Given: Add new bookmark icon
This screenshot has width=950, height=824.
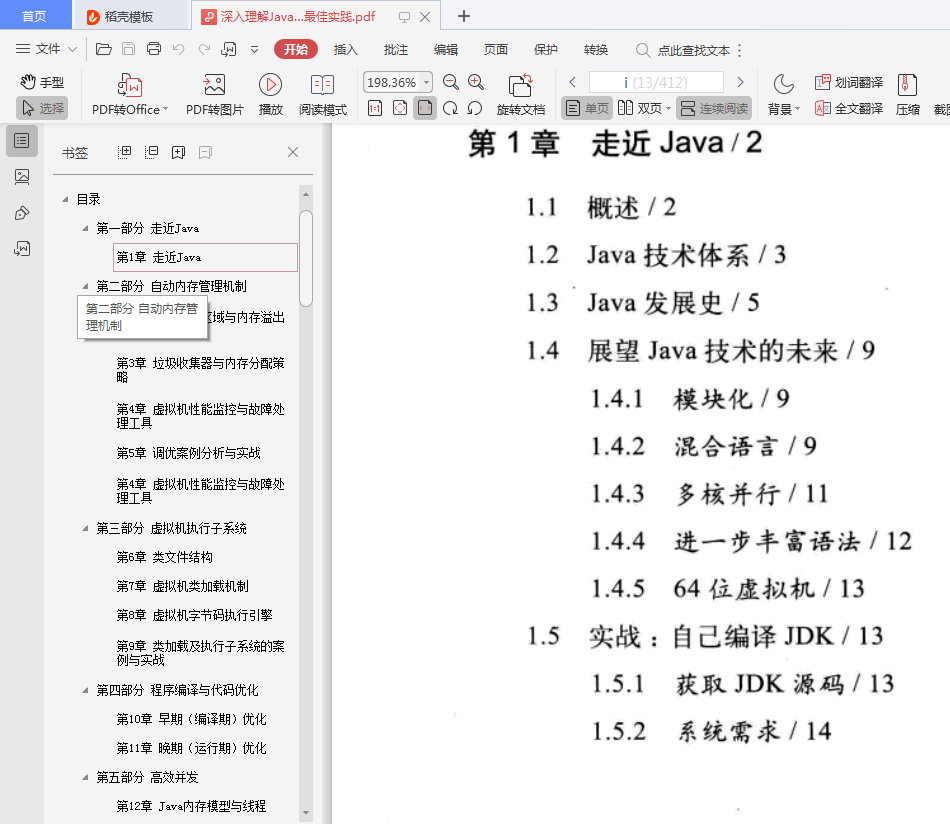Looking at the screenshot, I should (x=178, y=152).
